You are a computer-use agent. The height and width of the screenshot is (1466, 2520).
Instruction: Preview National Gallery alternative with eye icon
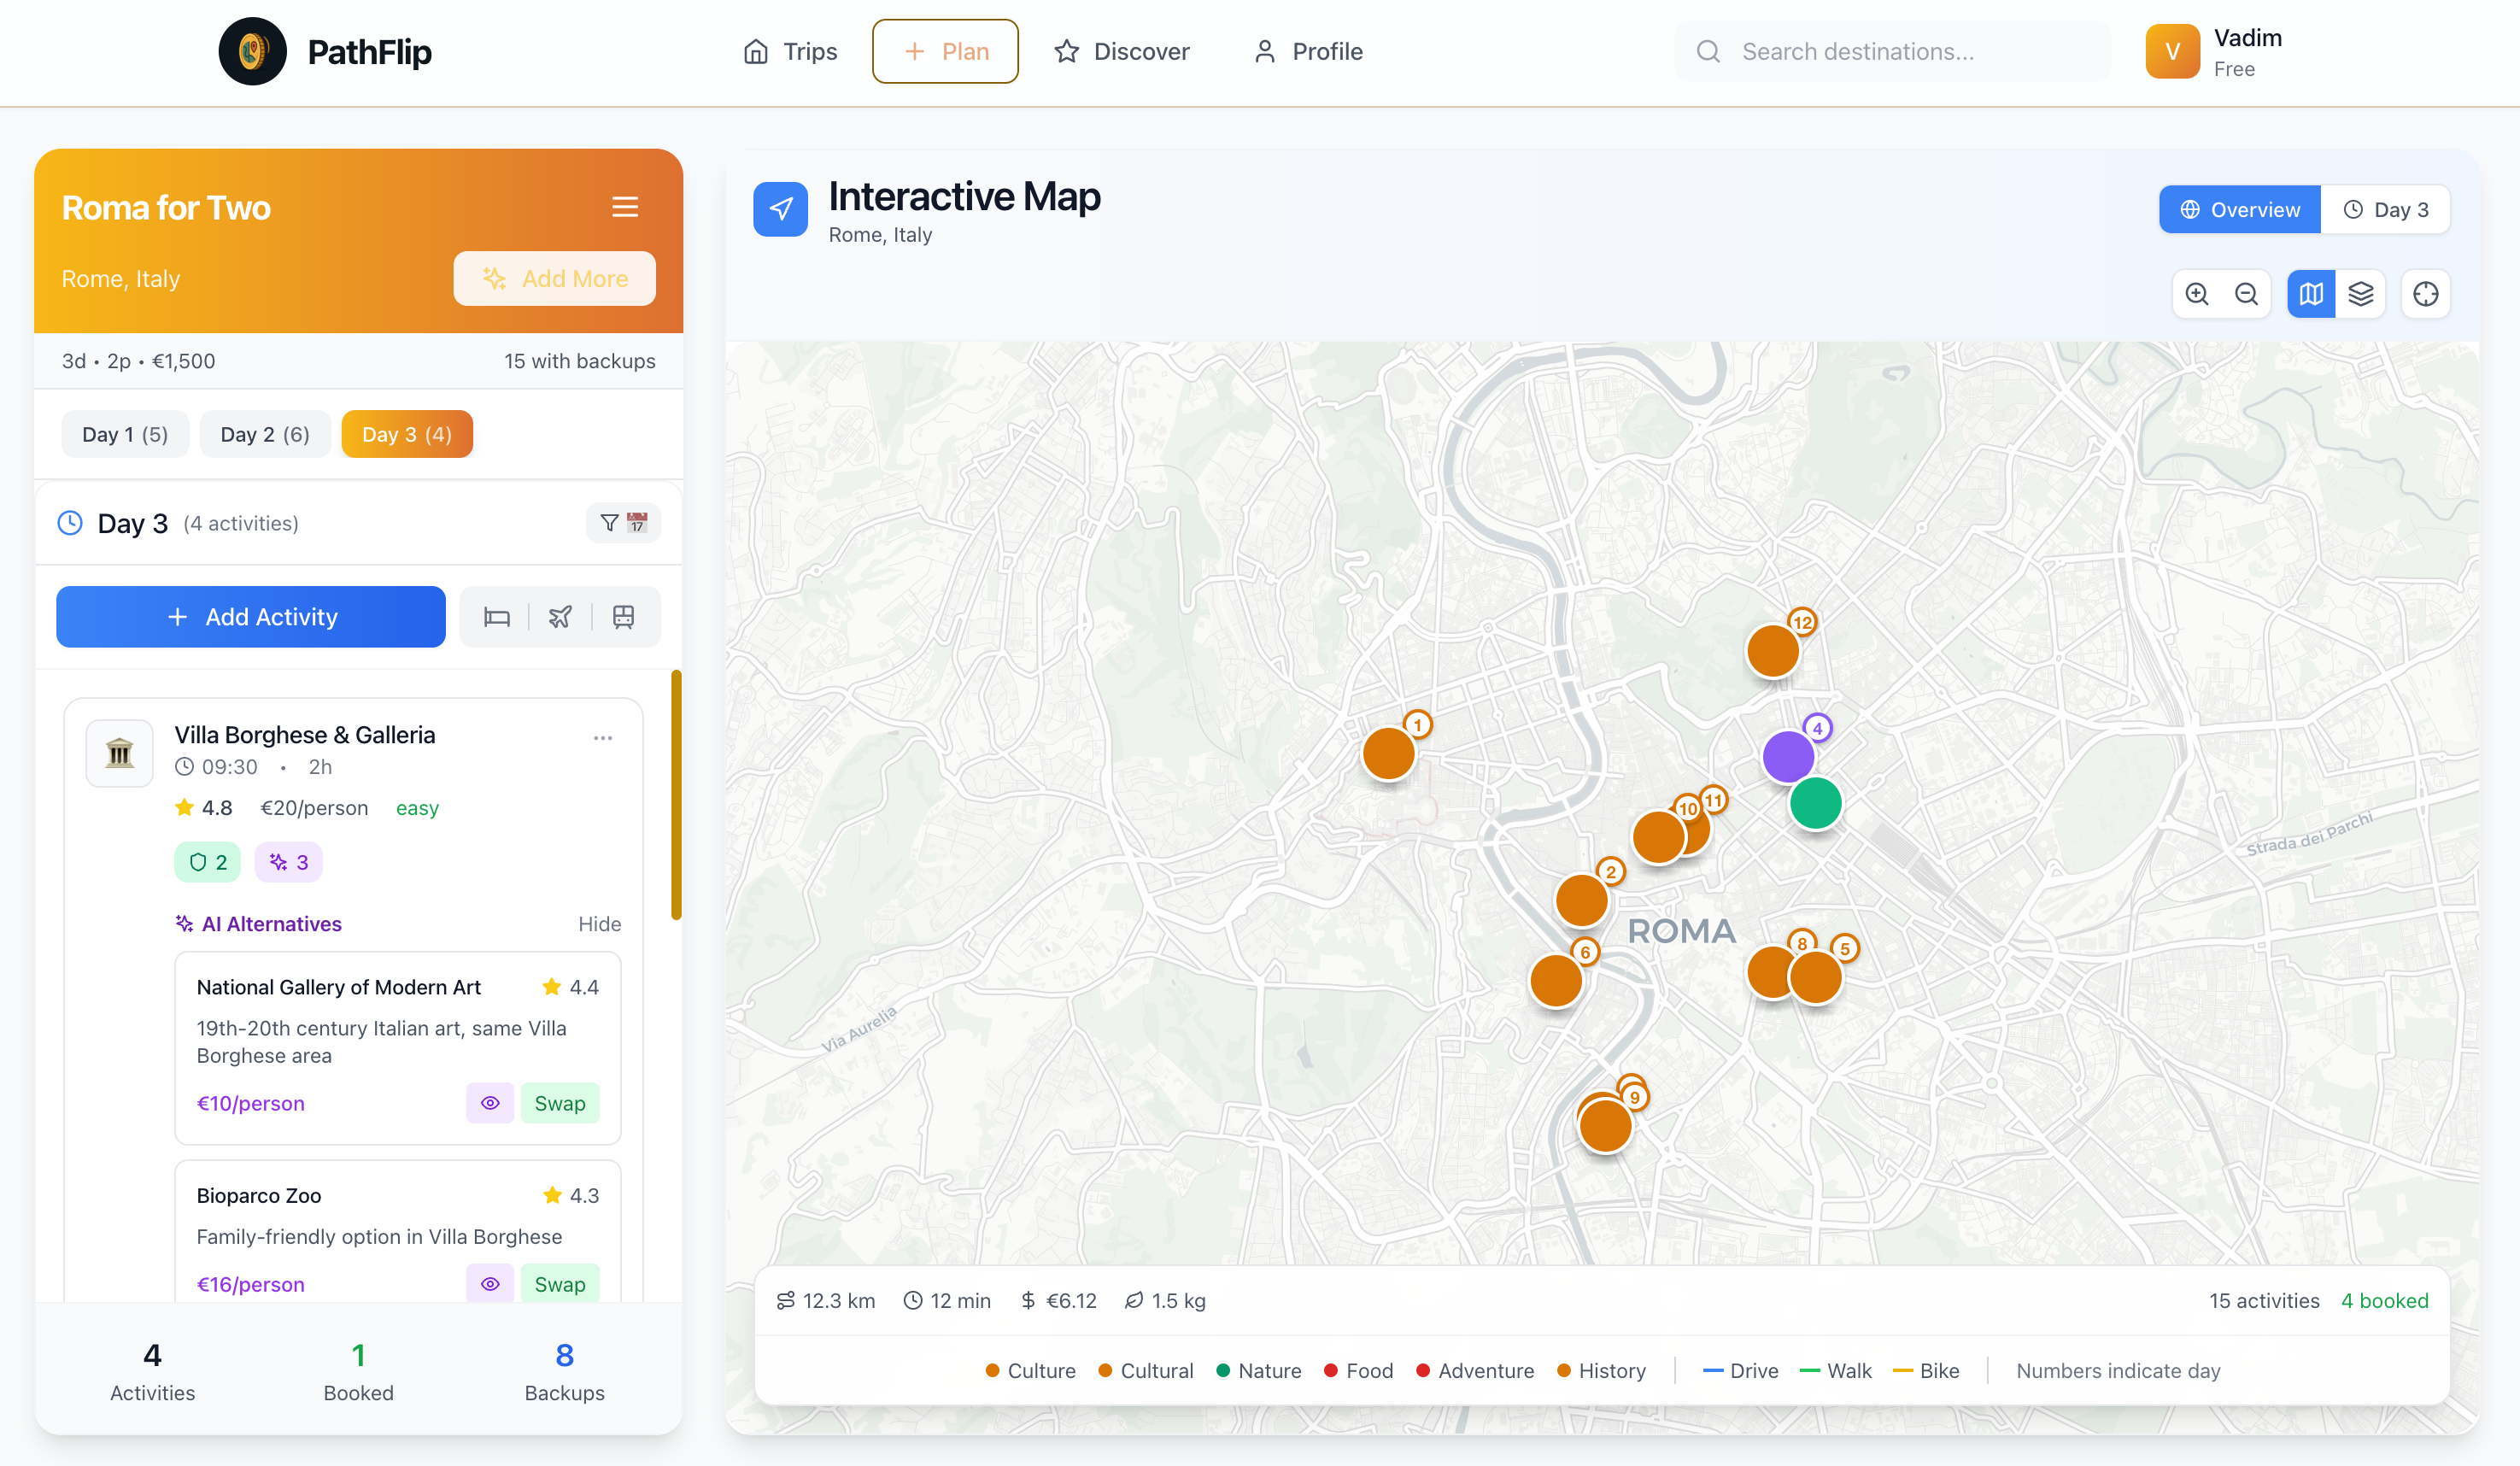[490, 1103]
